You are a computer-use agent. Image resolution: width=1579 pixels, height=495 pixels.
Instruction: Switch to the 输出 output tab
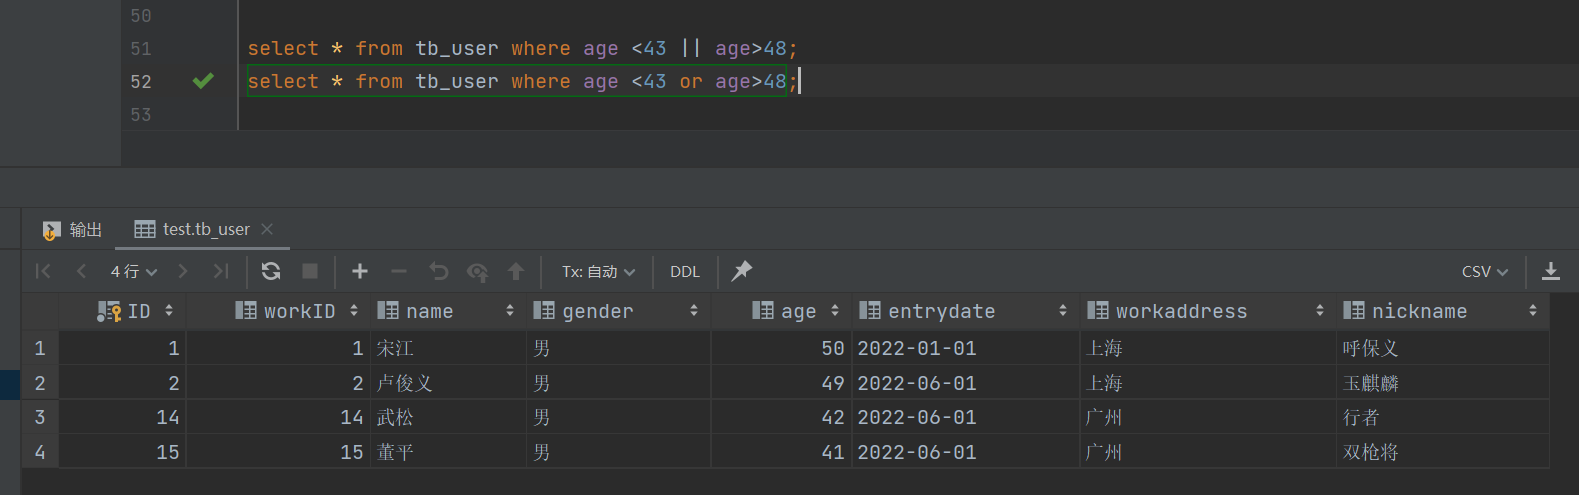tap(73, 230)
